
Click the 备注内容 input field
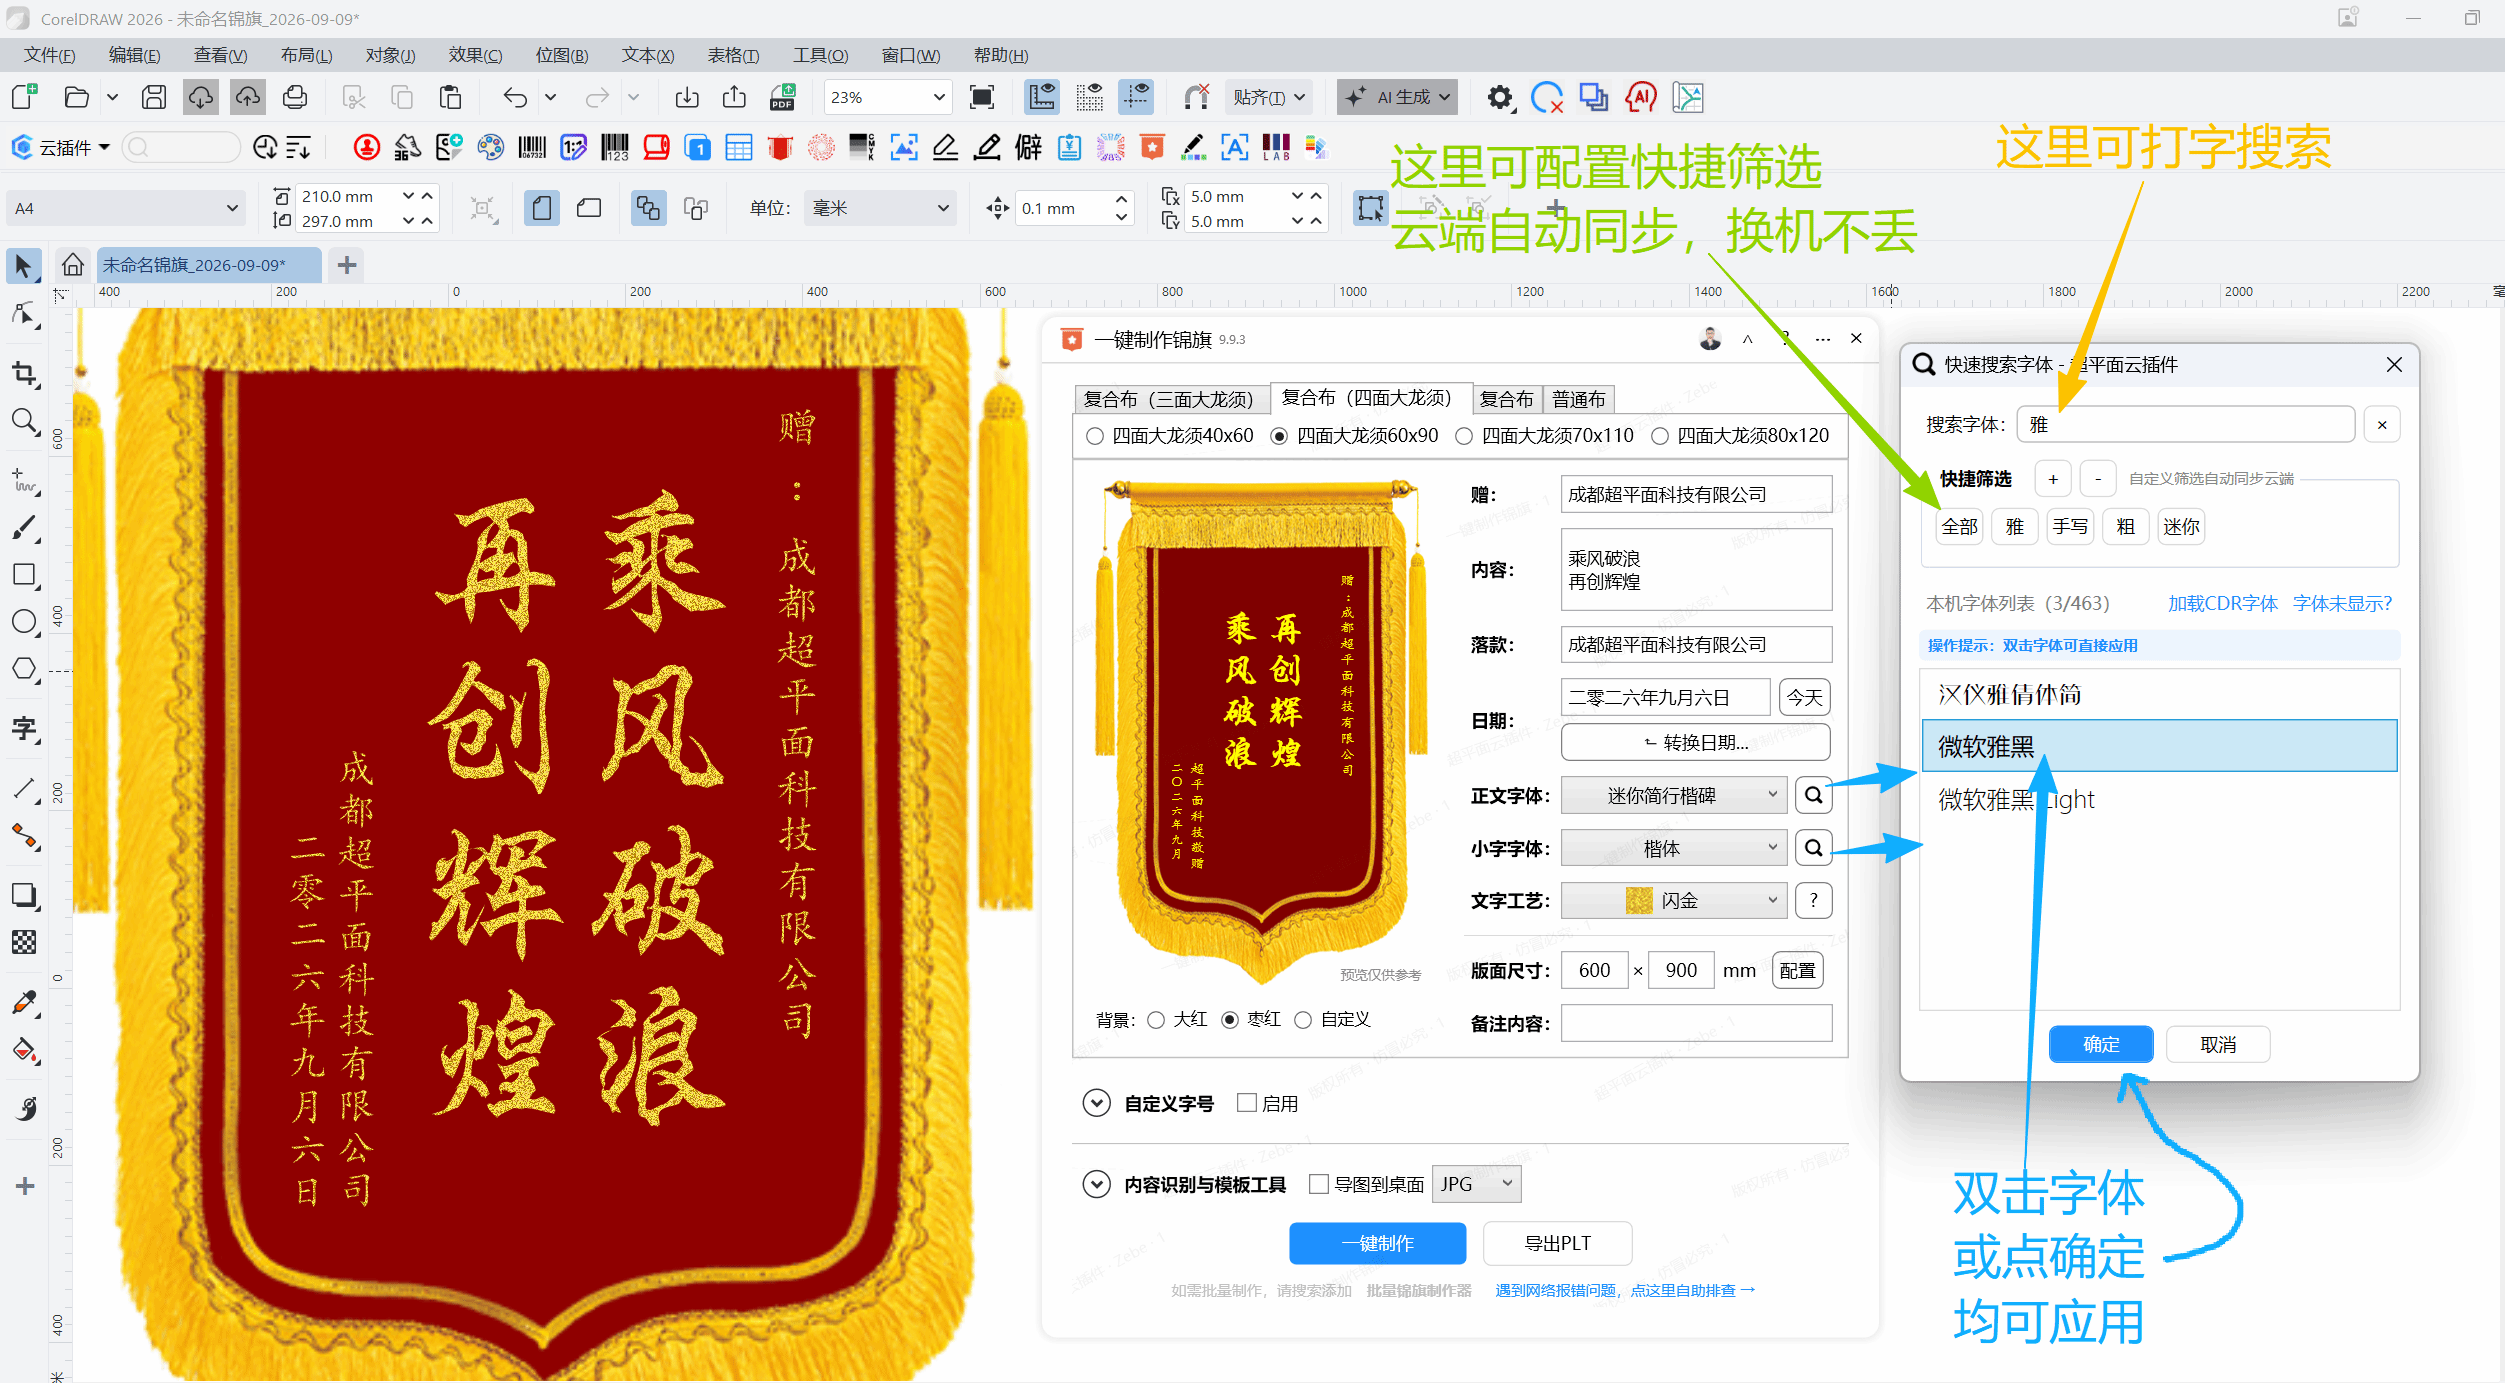pyautogui.click(x=1696, y=1023)
